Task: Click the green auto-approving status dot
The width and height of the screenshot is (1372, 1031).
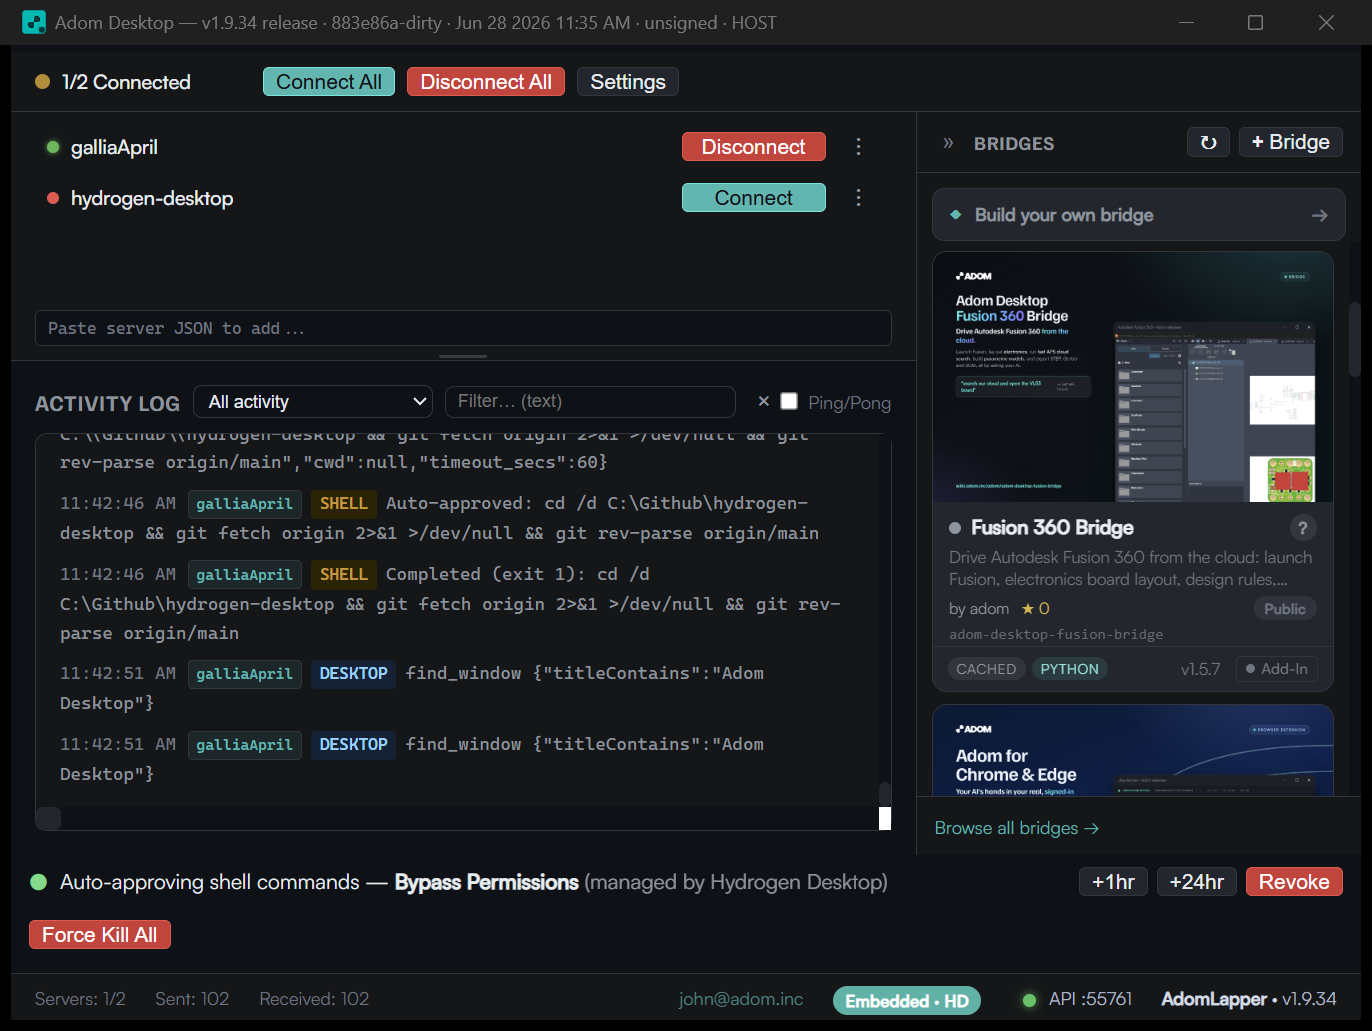Action: (x=39, y=882)
